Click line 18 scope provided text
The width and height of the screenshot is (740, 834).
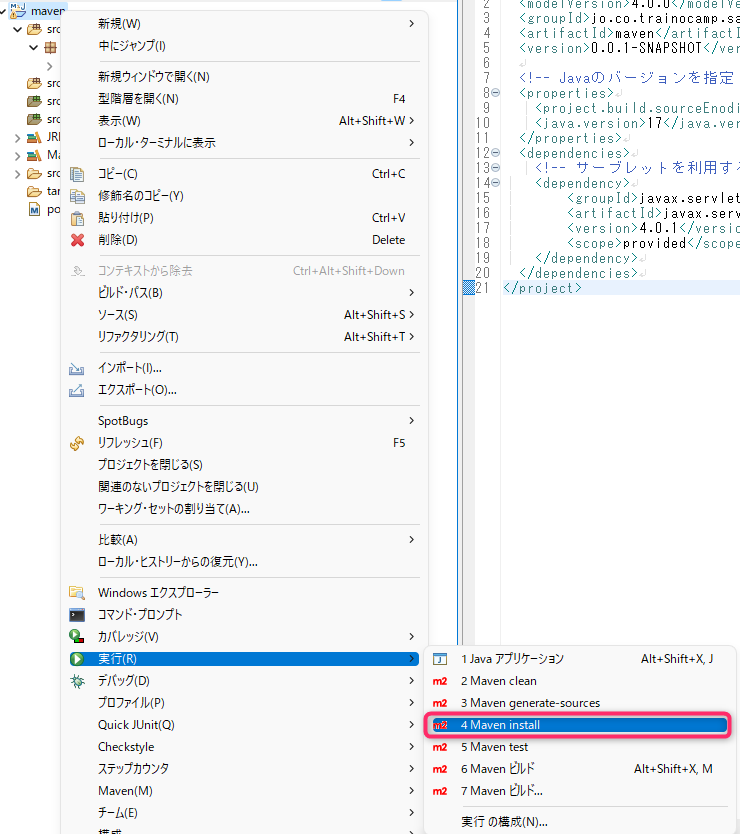(653, 243)
